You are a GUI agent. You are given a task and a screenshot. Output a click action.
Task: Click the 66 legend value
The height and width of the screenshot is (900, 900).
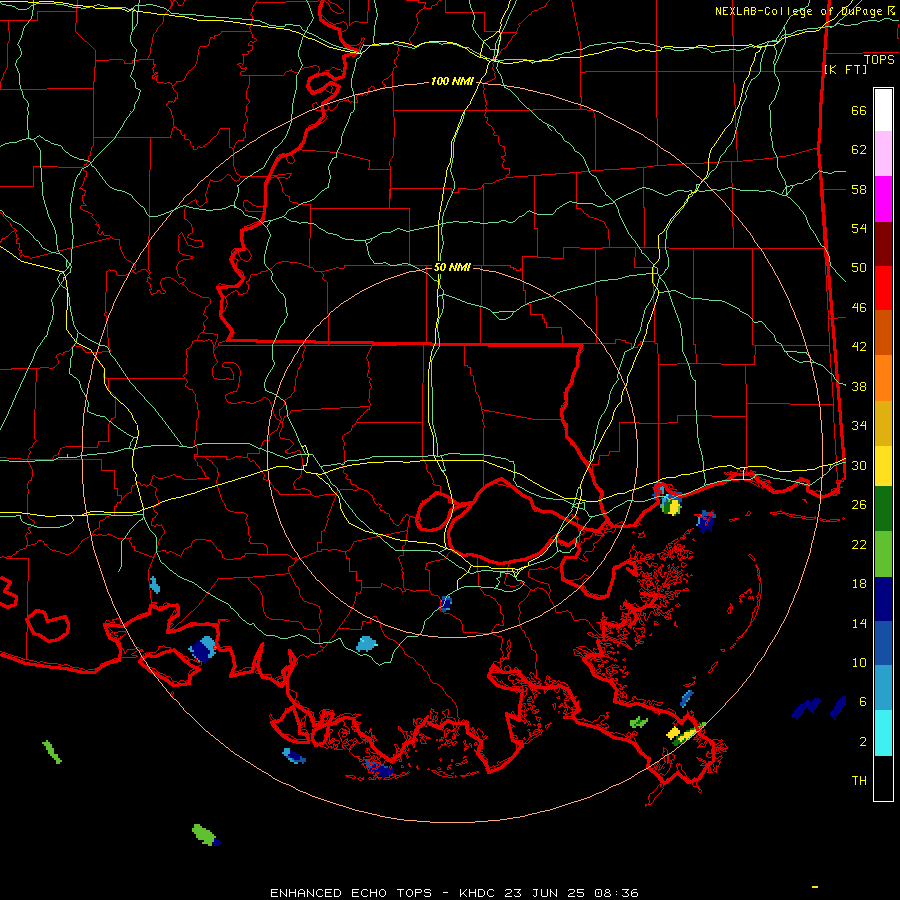(x=859, y=111)
